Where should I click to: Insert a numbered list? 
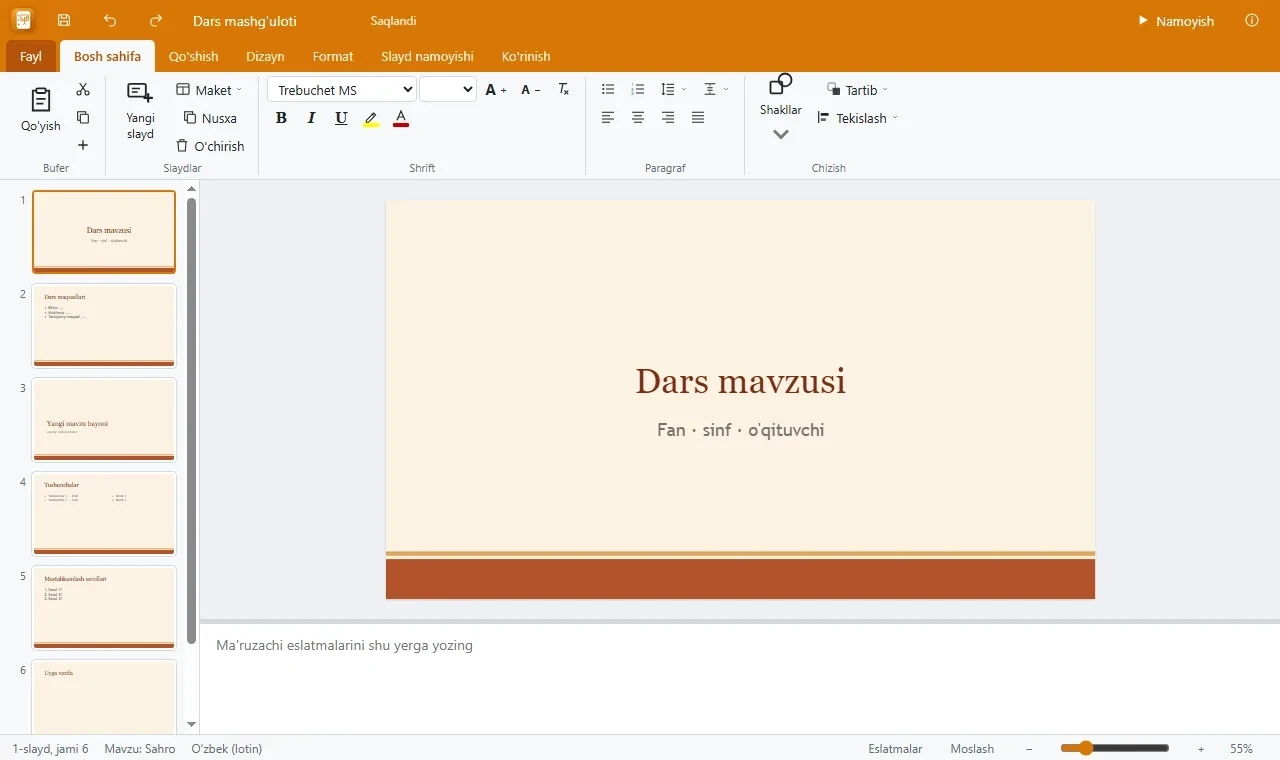point(638,90)
